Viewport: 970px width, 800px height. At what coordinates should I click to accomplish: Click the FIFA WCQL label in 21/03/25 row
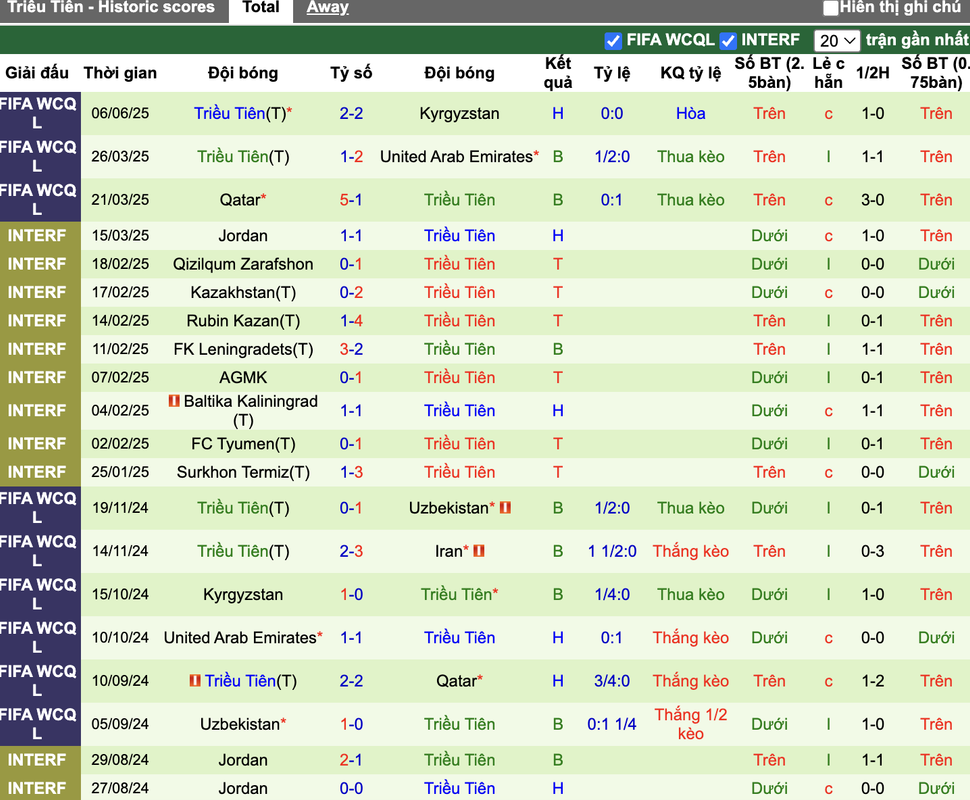[x=38, y=200]
